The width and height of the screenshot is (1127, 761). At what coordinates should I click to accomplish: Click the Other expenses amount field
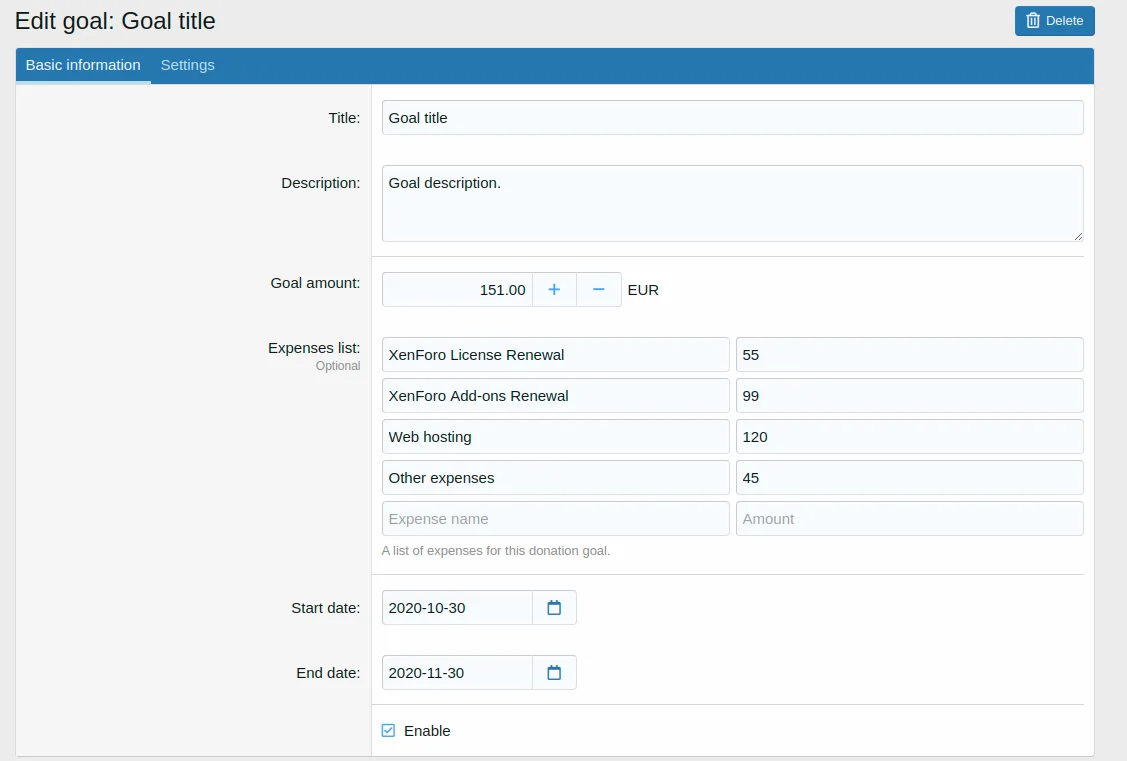pyautogui.click(x=908, y=478)
